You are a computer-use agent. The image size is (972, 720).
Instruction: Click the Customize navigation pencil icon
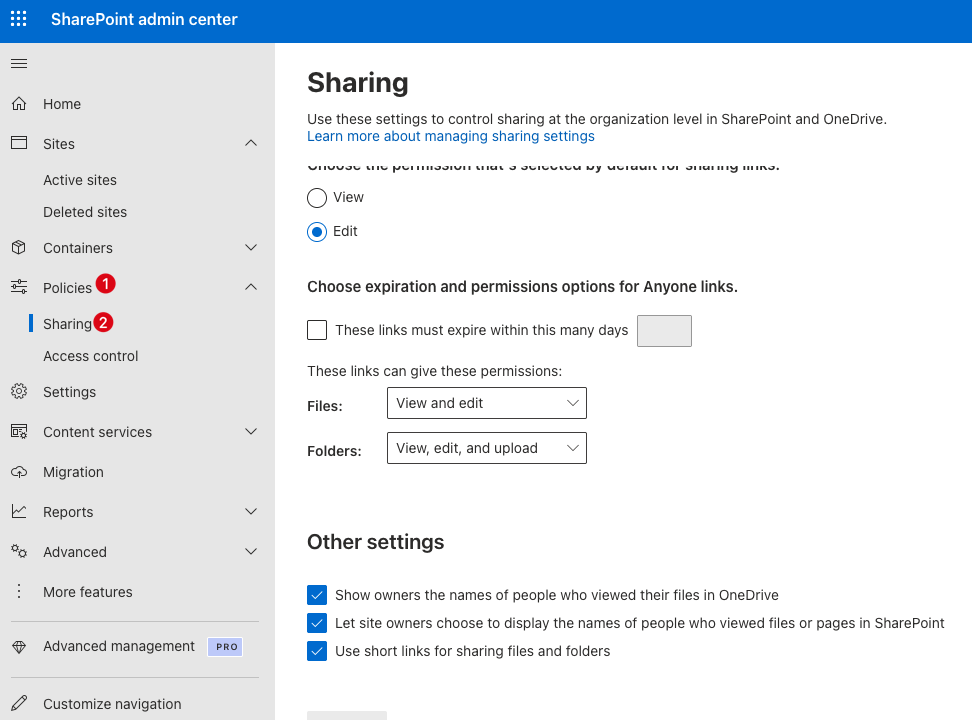coord(19,703)
